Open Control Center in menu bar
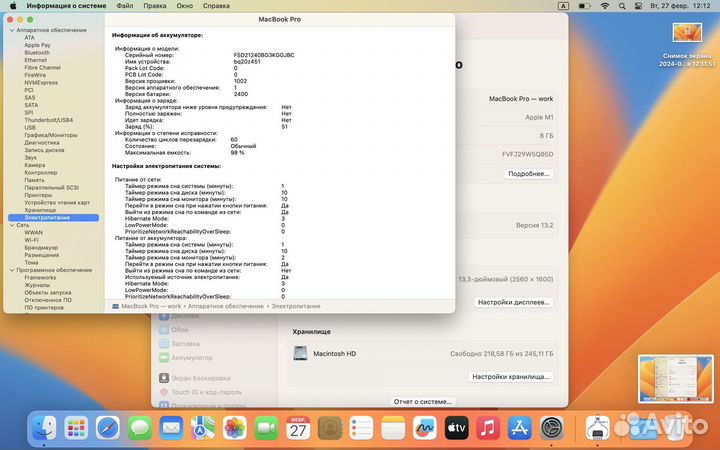This screenshot has width=720, height=450. click(x=638, y=6)
